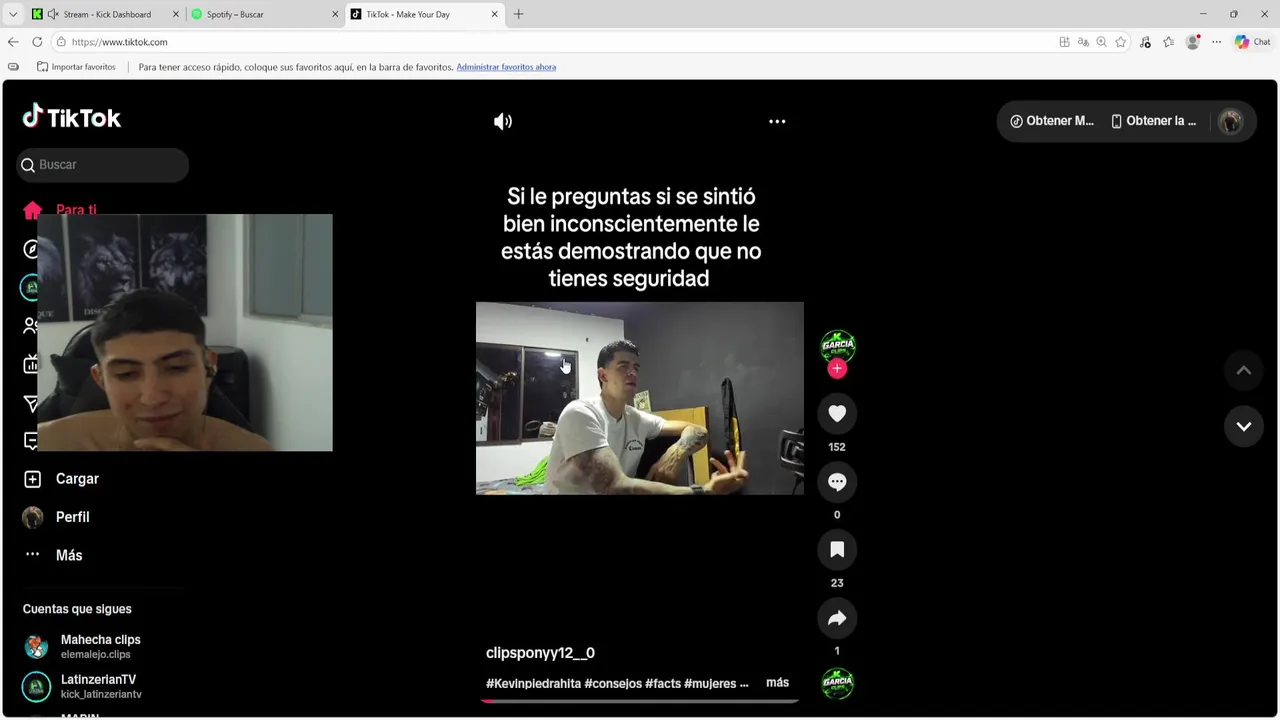The image size is (1280, 720).
Task: Click the Cargar plus icon in the sidebar
Action: [33, 479]
